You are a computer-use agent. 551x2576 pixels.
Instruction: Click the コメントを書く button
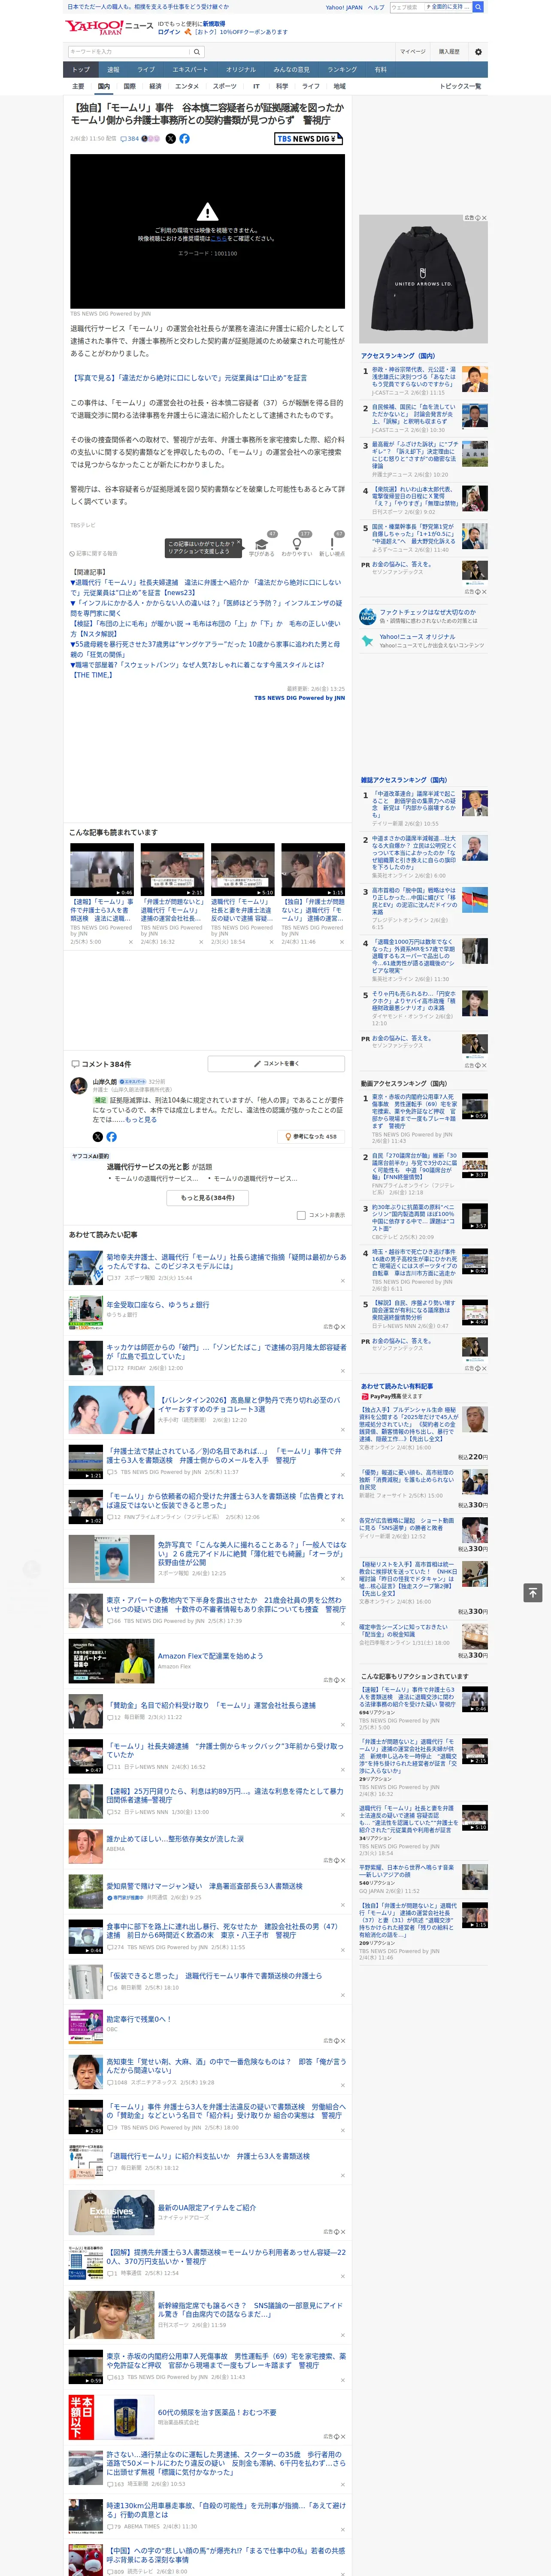tap(276, 1064)
